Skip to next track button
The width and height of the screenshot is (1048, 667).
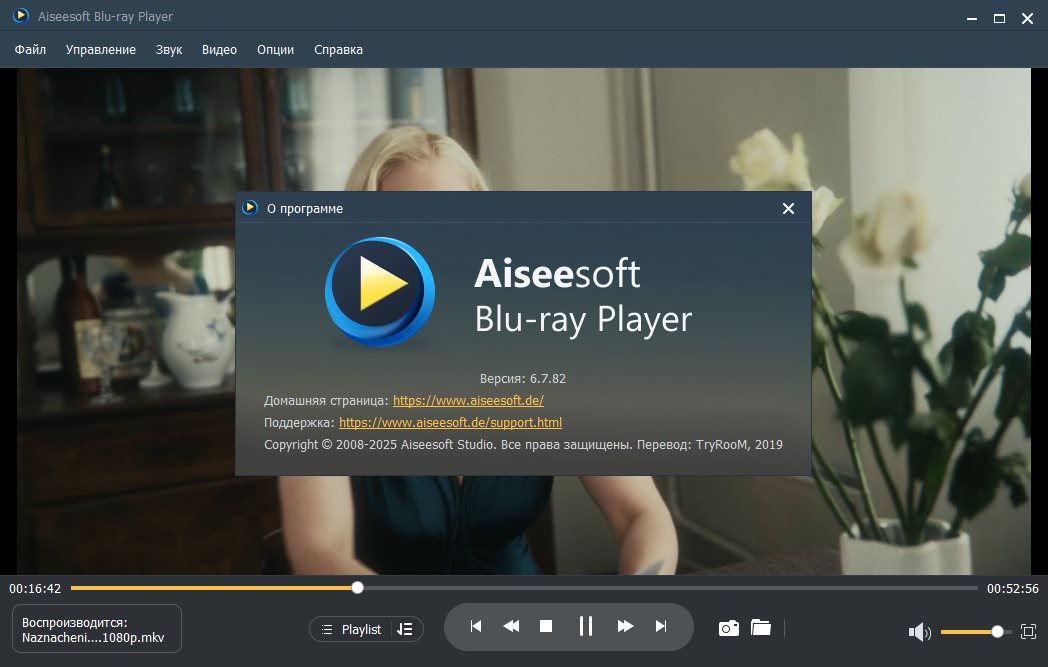[x=660, y=626]
